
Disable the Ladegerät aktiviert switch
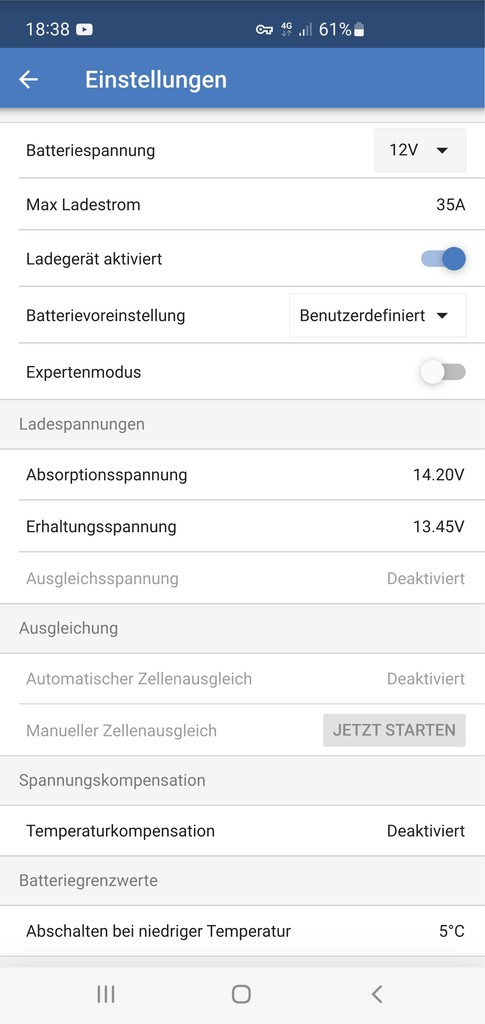click(443, 259)
